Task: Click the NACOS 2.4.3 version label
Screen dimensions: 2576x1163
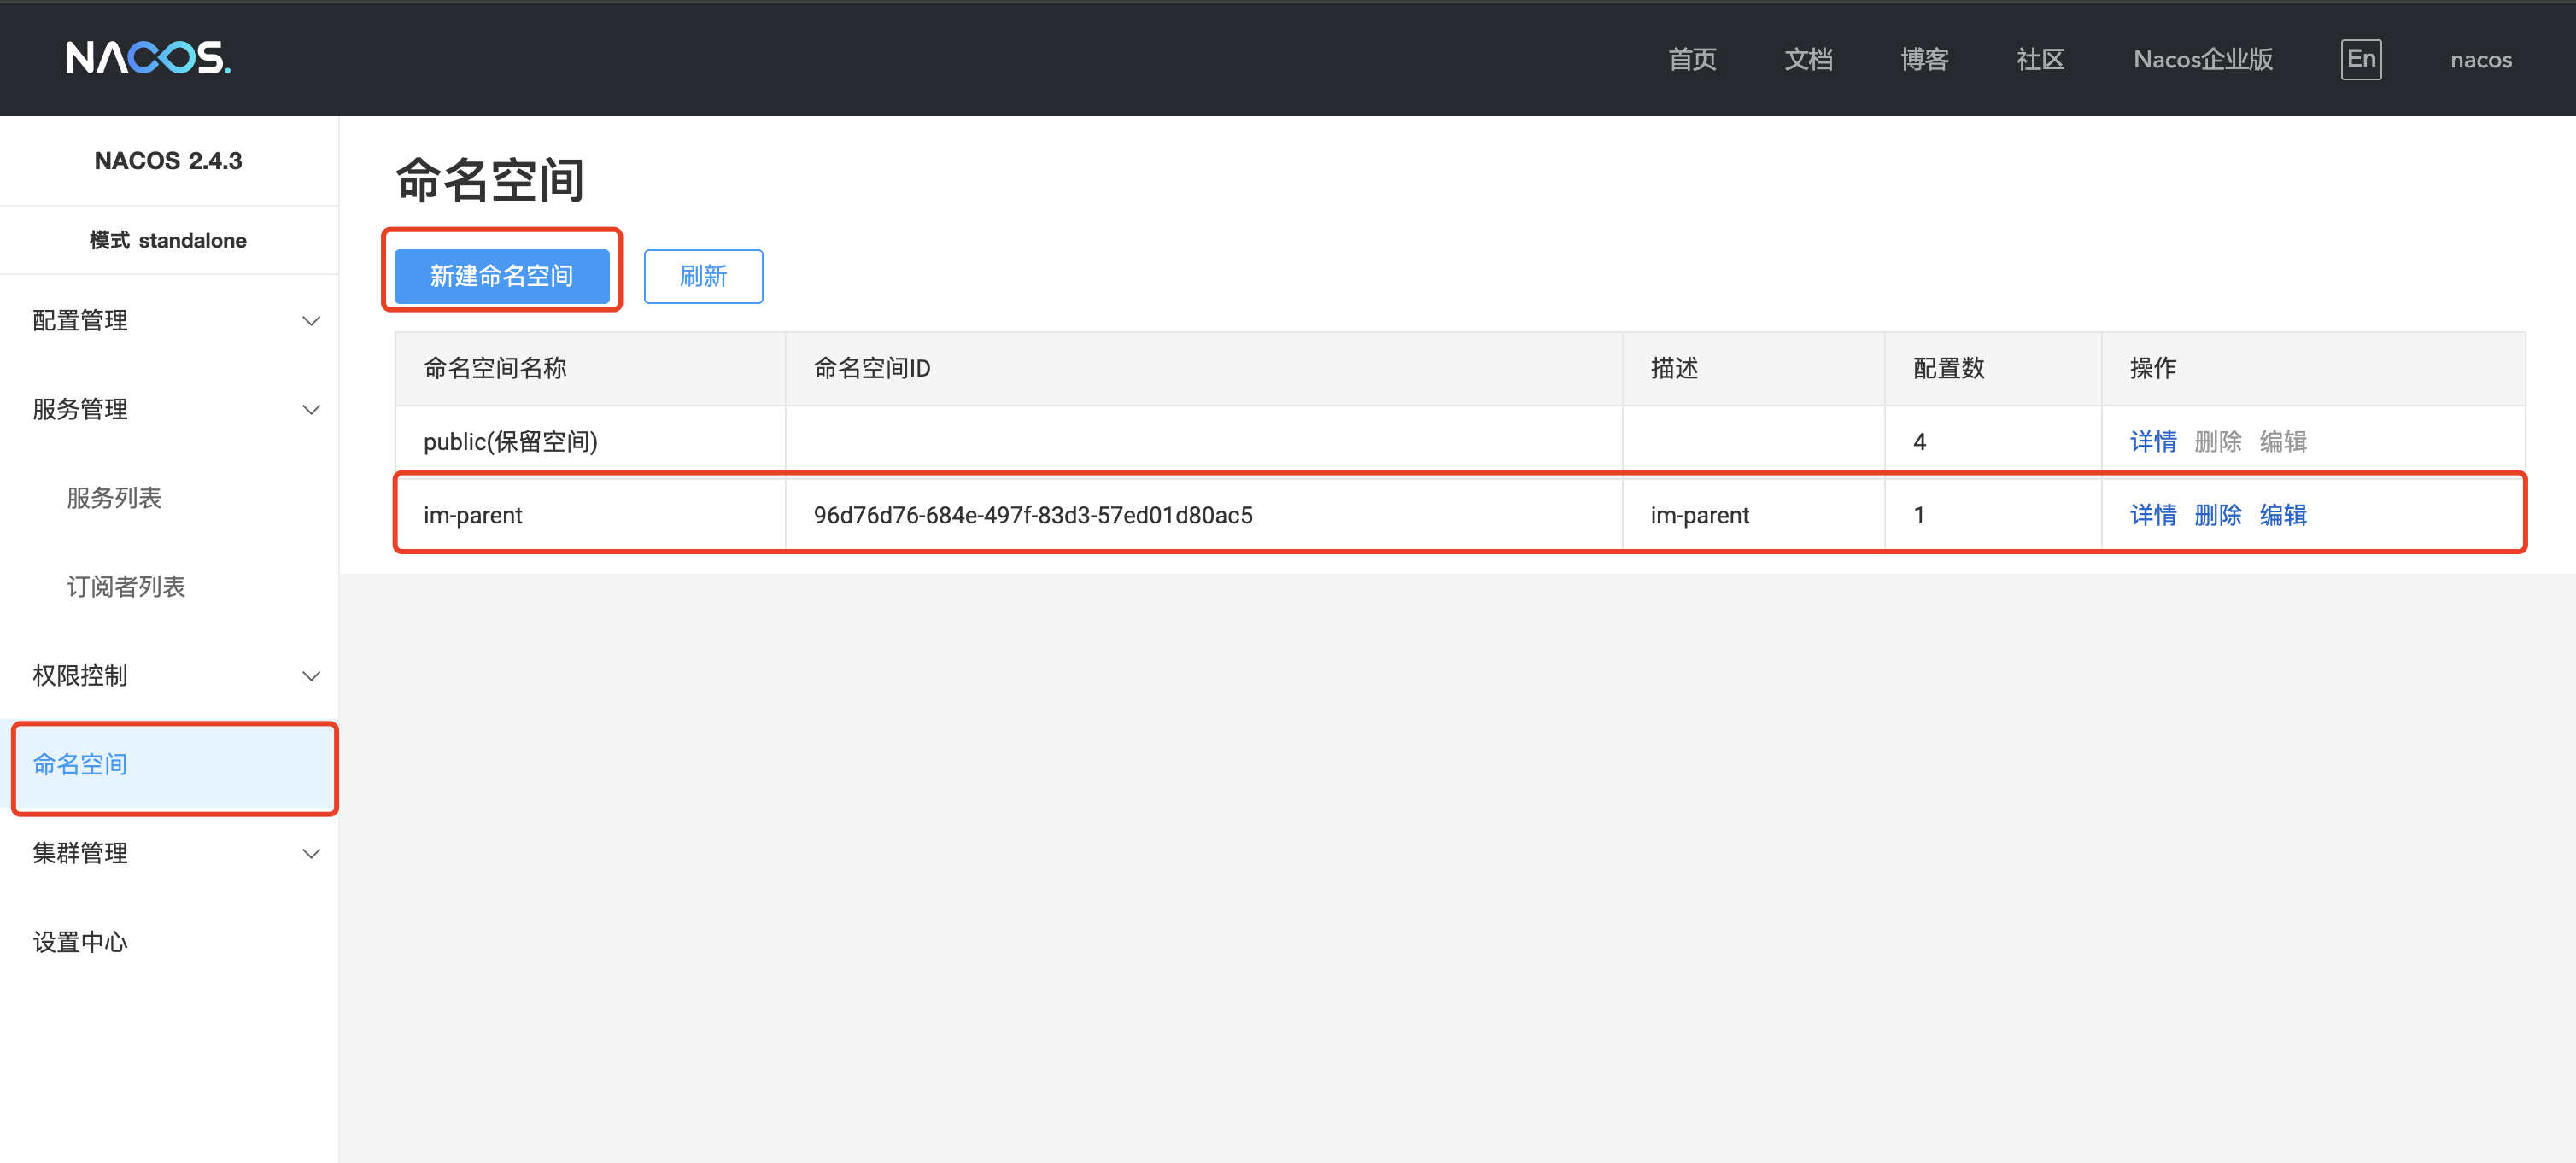Action: 168,161
